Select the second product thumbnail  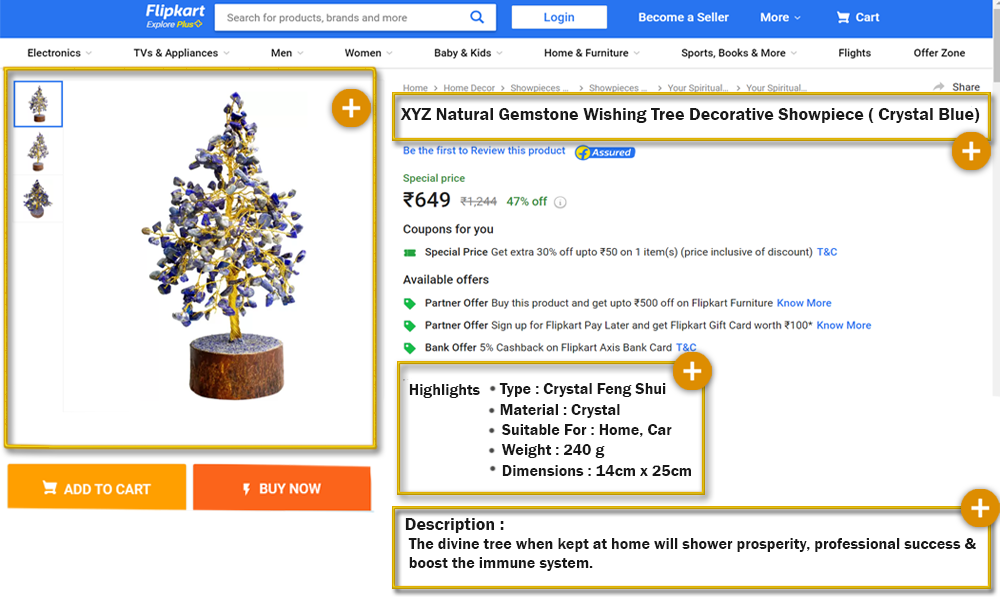38,152
